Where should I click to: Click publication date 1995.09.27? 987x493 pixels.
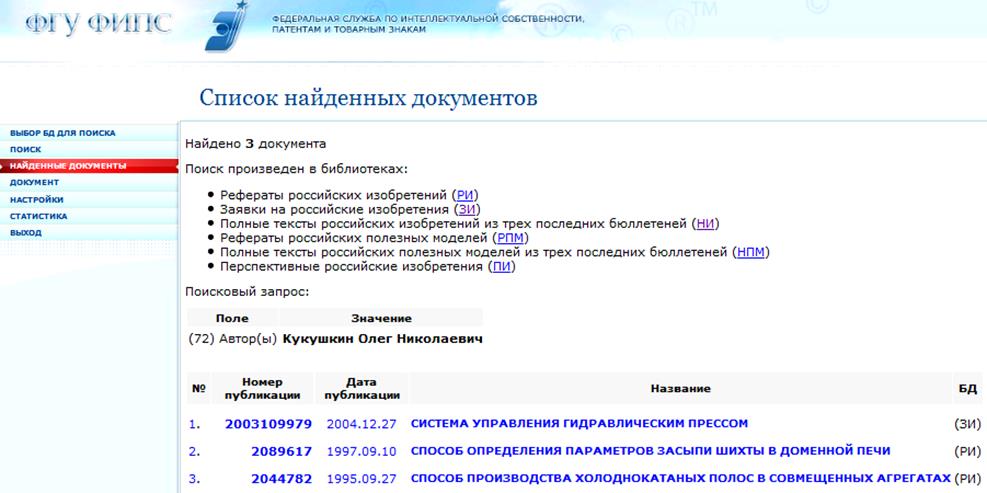click(x=361, y=479)
